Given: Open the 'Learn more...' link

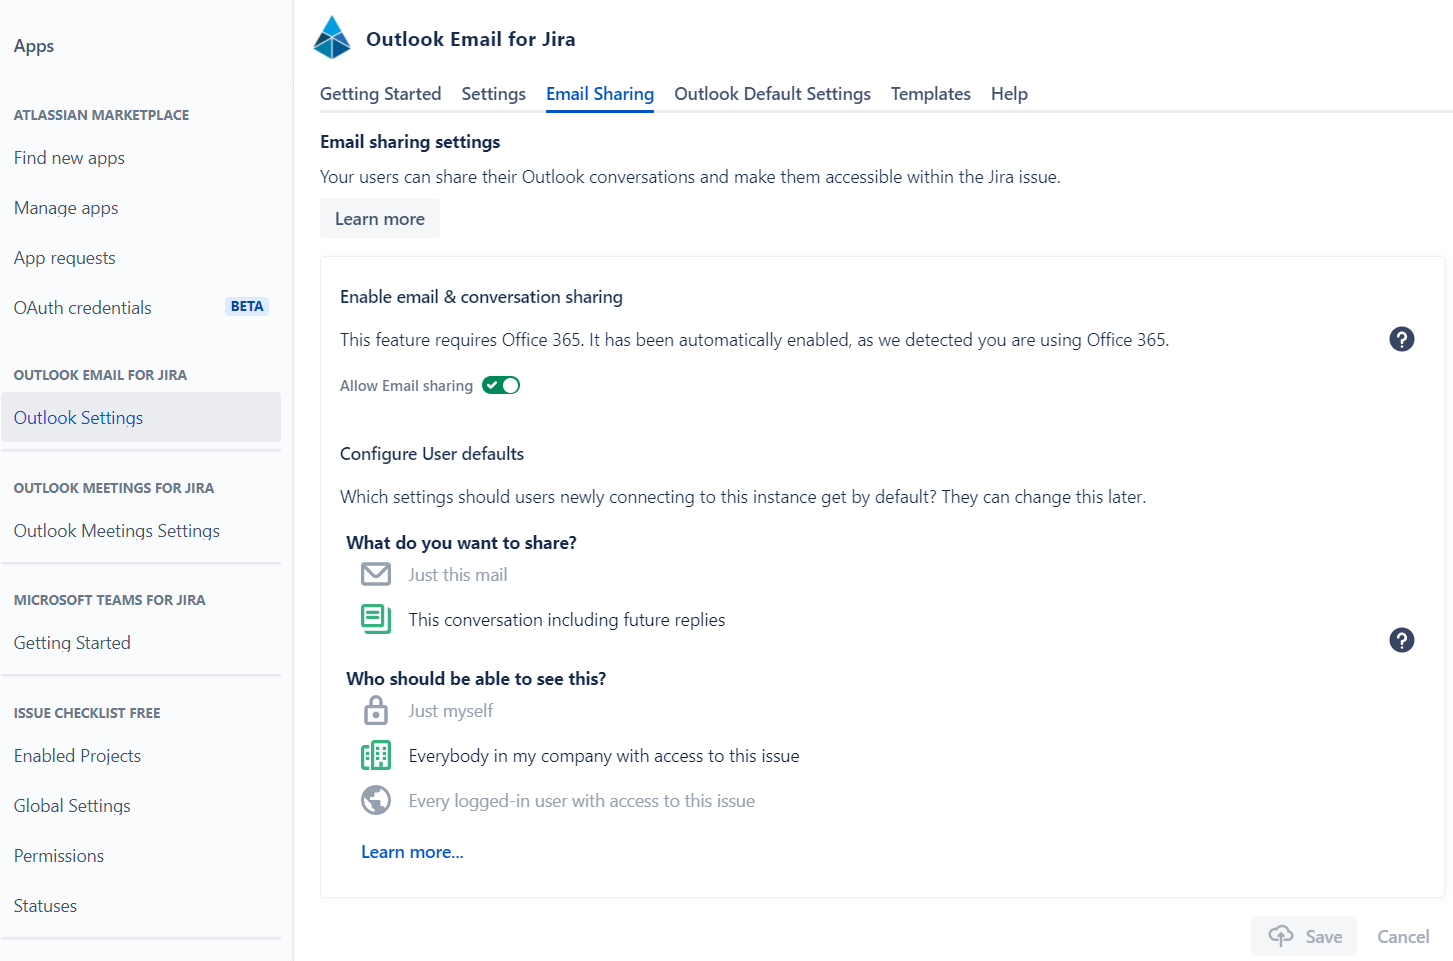Looking at the screenshot, I should 412,851.
